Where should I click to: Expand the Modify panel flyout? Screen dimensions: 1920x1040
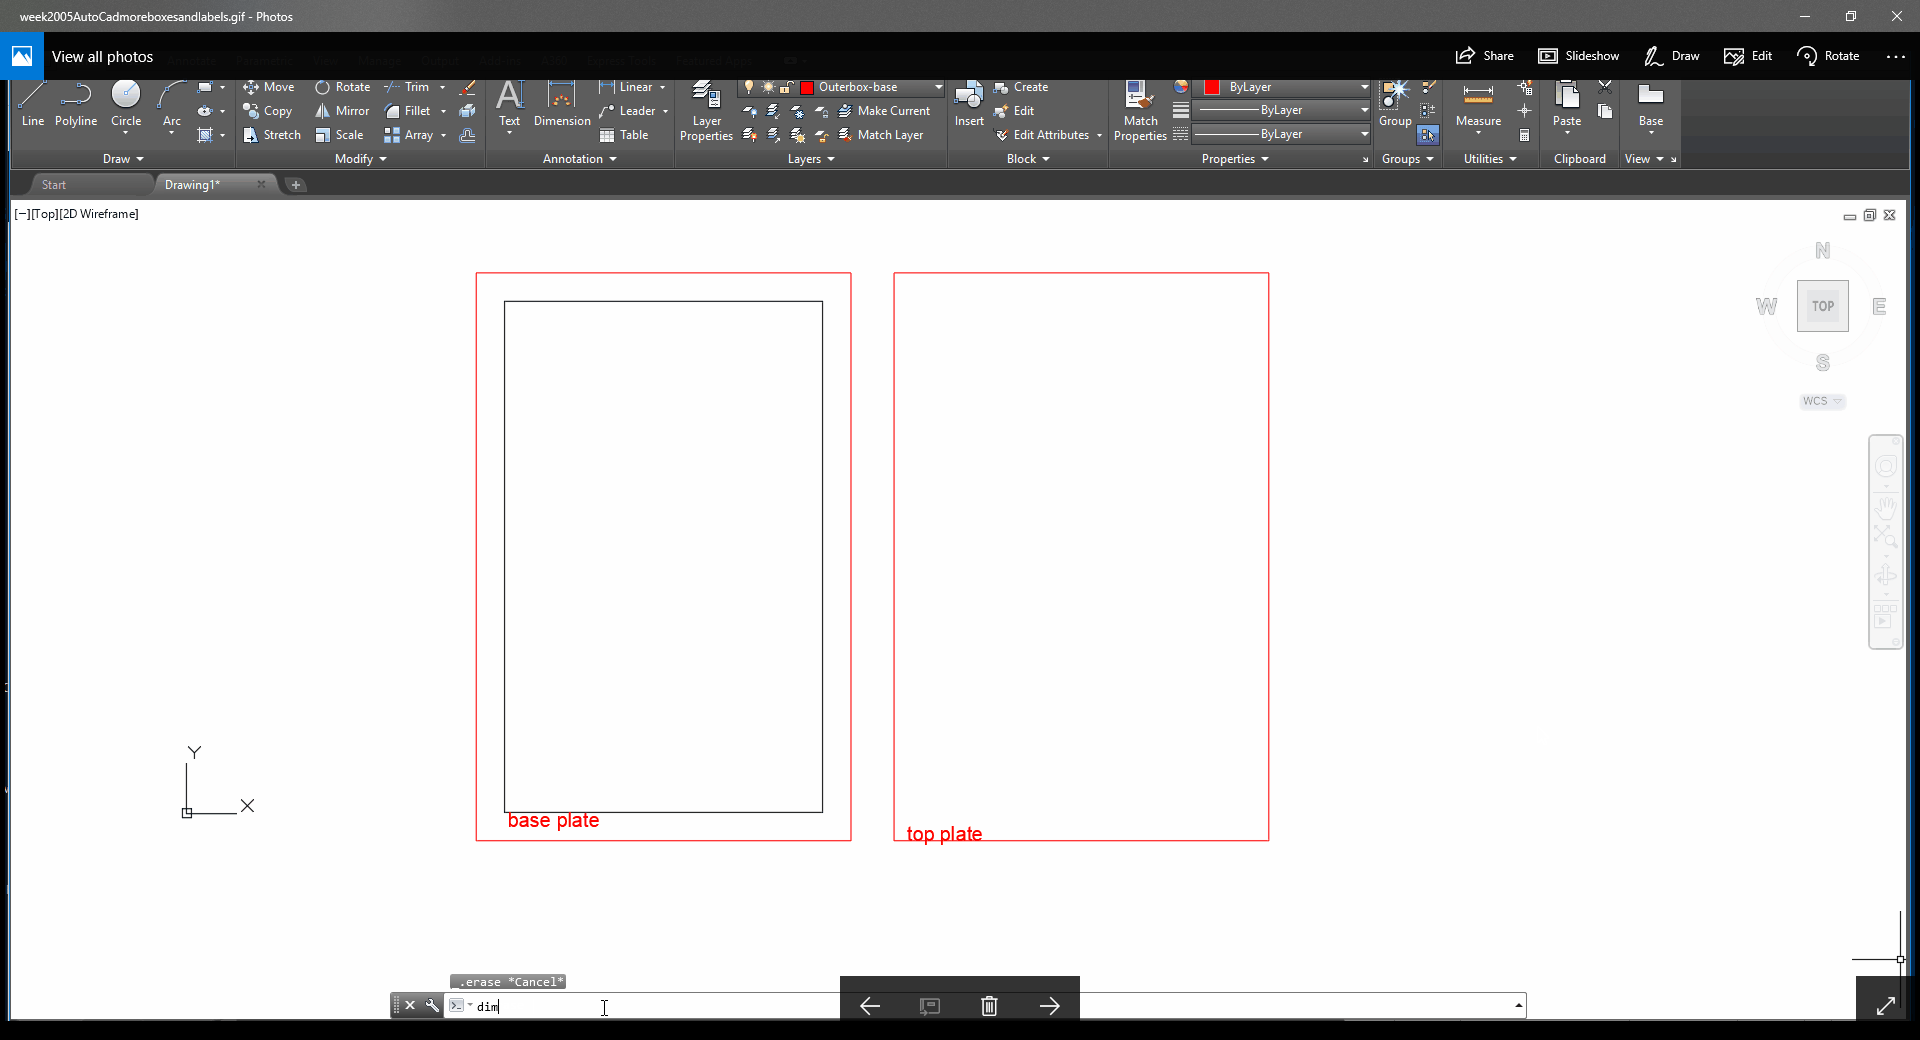click(x=361, y=159)
